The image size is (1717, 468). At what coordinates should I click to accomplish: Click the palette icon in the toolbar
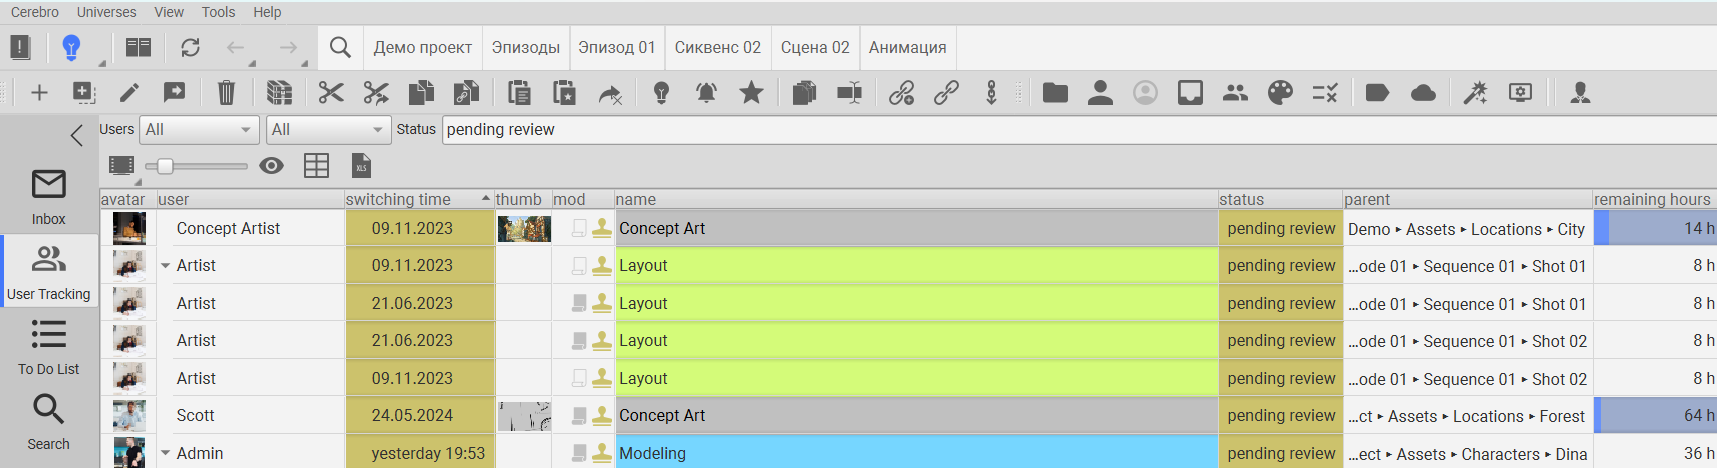1280,93
